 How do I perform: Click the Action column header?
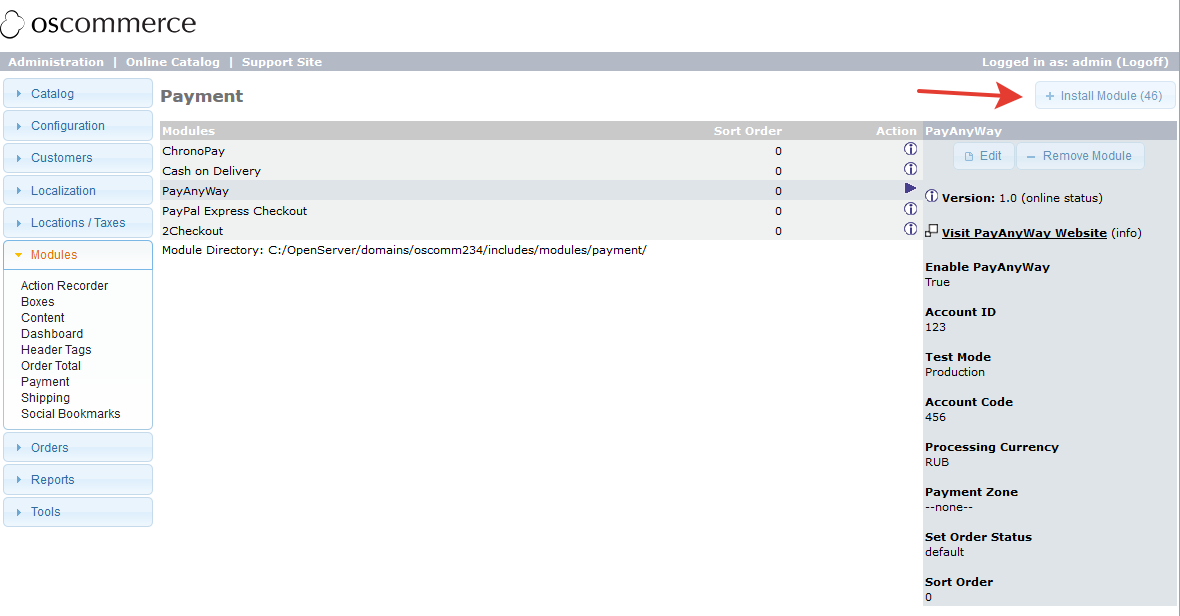click(896, 131)
